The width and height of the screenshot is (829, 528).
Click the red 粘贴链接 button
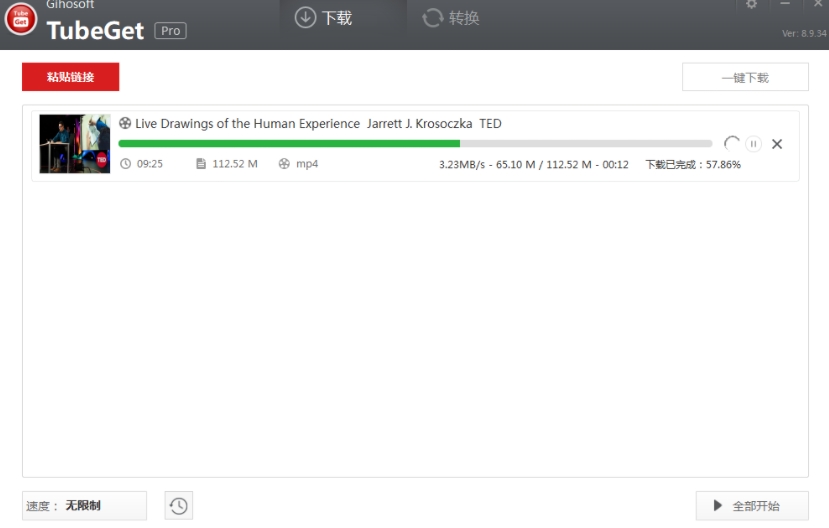70,77
